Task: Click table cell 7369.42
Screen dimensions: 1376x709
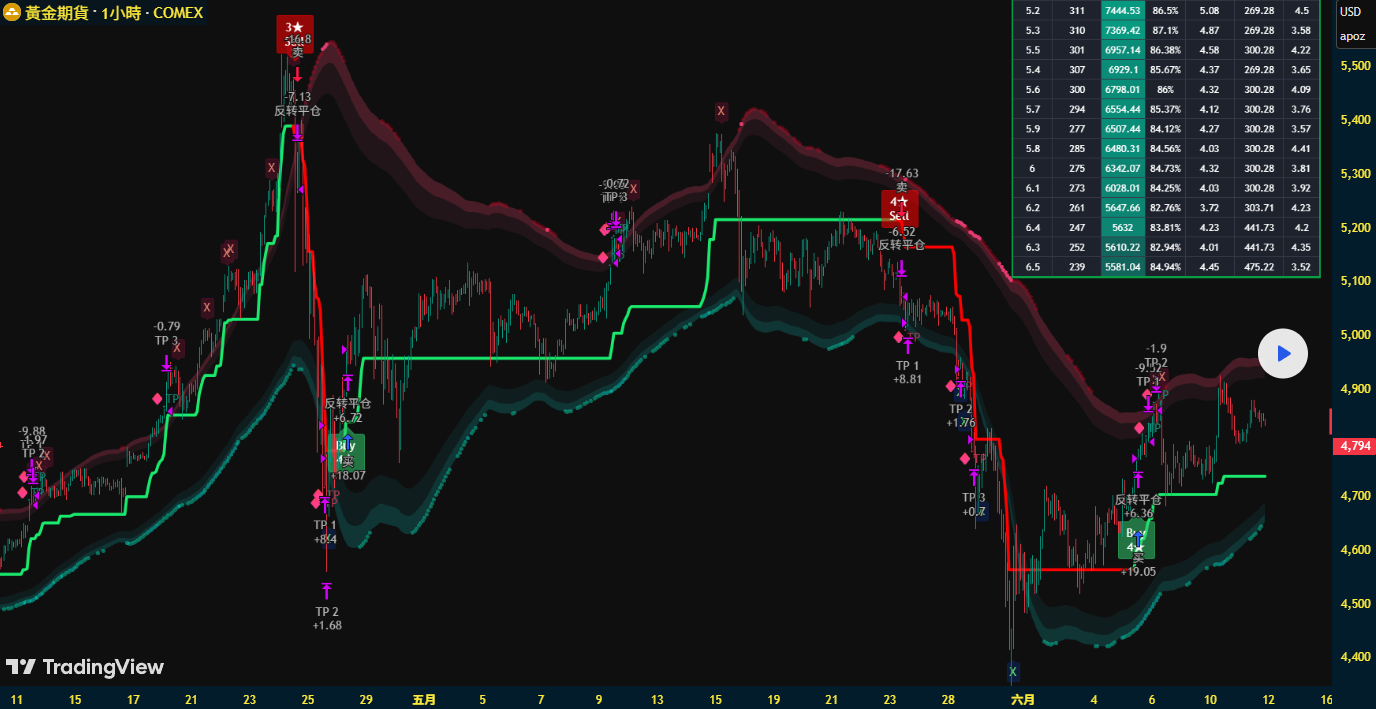Action: (x=1122, y=30)
